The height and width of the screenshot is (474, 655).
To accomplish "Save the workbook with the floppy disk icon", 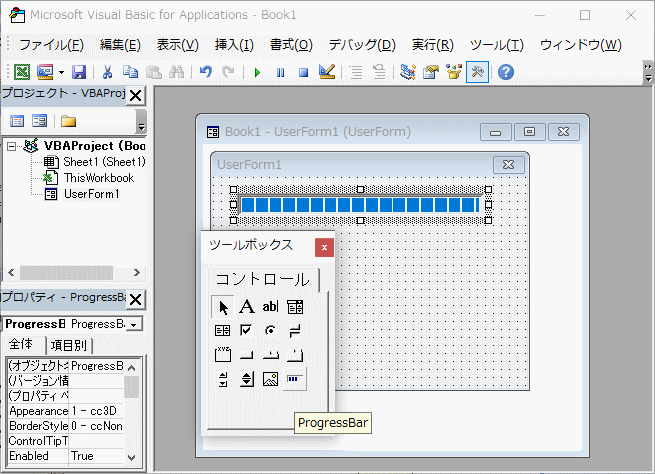I will point(79,72).
